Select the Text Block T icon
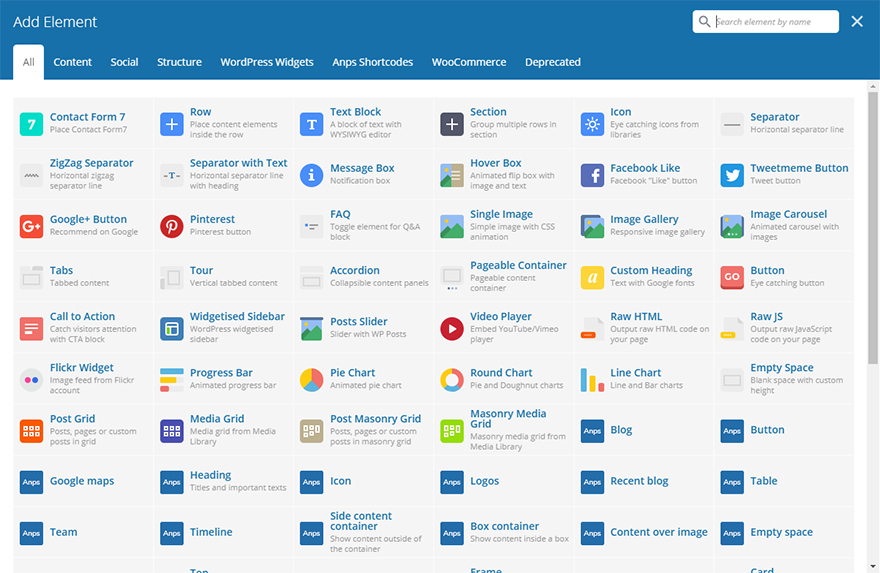This screenshot has width=880, height=573. tap(311, 124)
